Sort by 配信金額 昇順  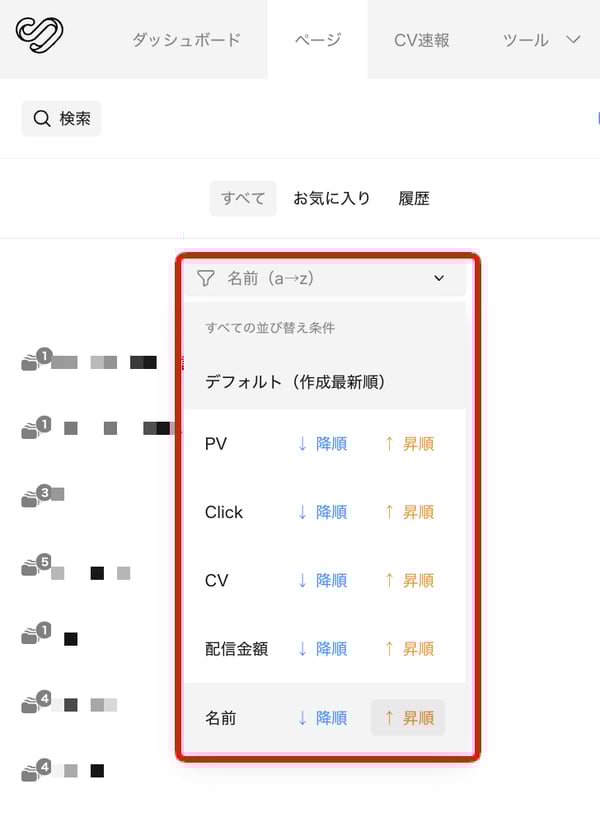409,649
